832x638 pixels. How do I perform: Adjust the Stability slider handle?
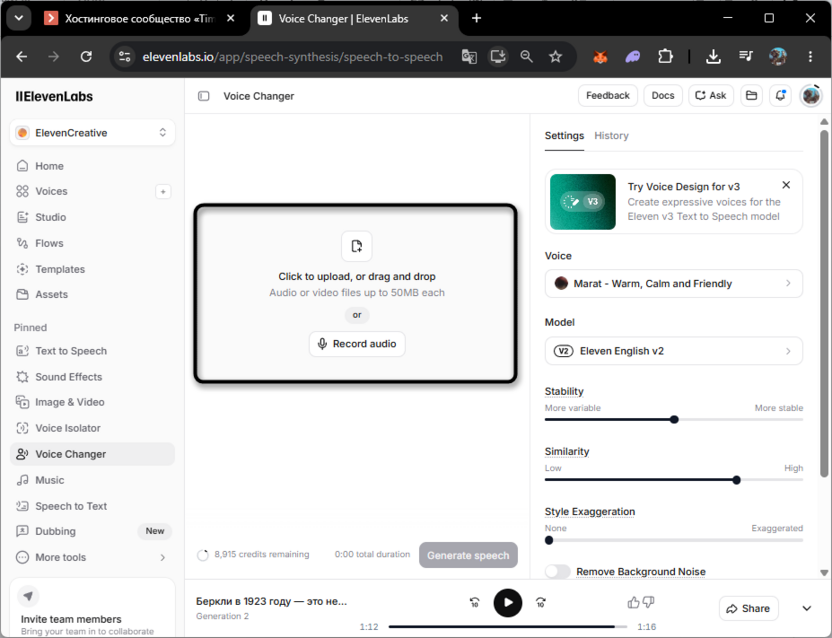click(x=674, y=419)
